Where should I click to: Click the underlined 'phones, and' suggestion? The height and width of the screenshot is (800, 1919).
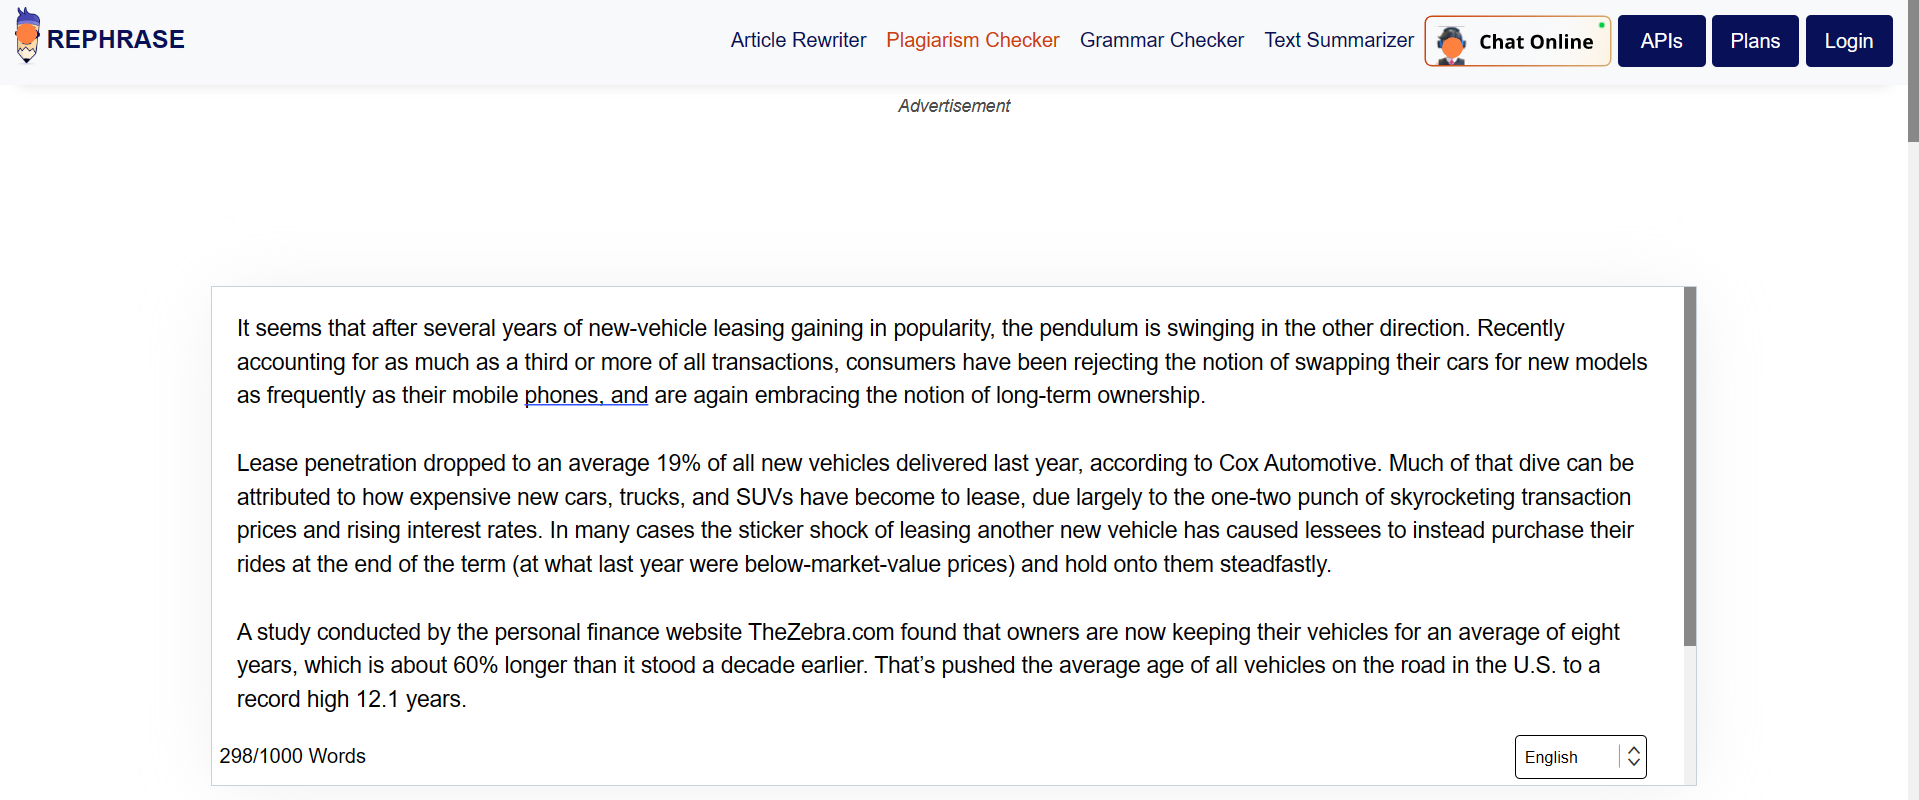(x=586, y=395)
